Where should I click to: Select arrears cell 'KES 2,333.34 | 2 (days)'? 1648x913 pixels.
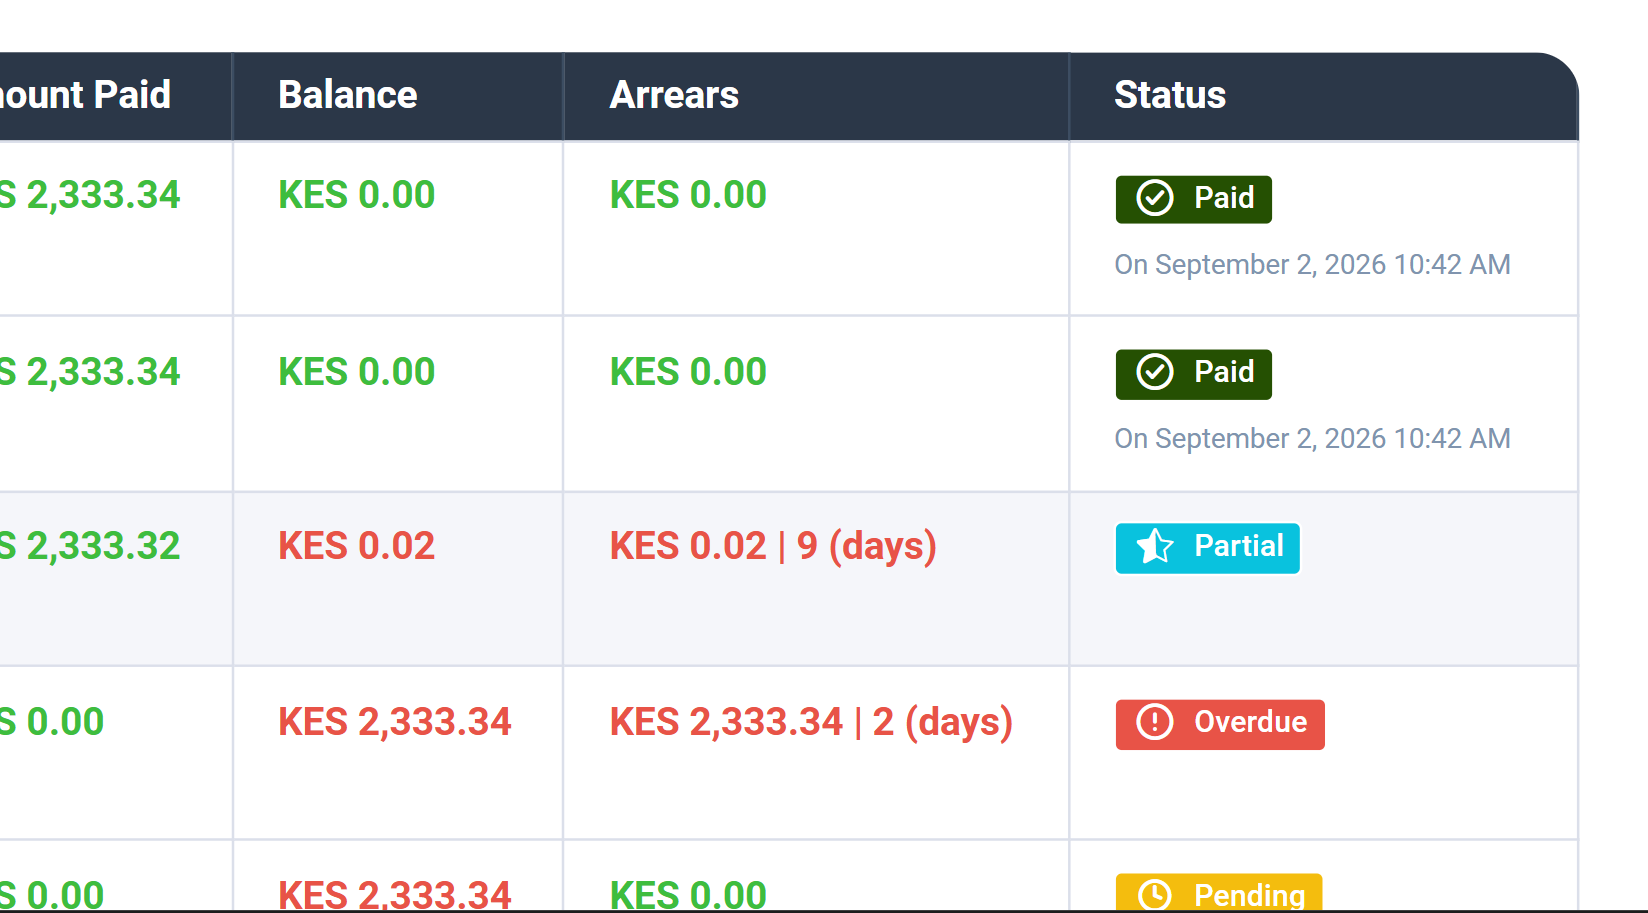tap(811, 722)
